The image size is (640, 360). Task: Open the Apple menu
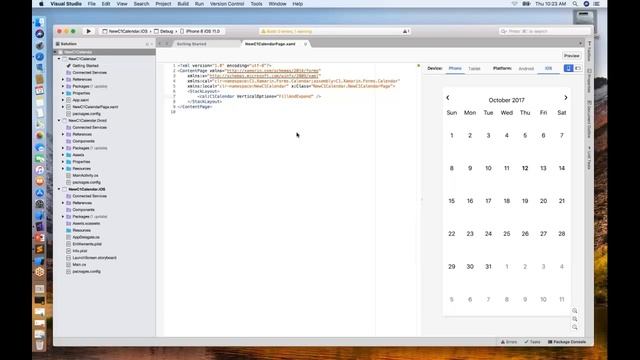pos(41,4)
